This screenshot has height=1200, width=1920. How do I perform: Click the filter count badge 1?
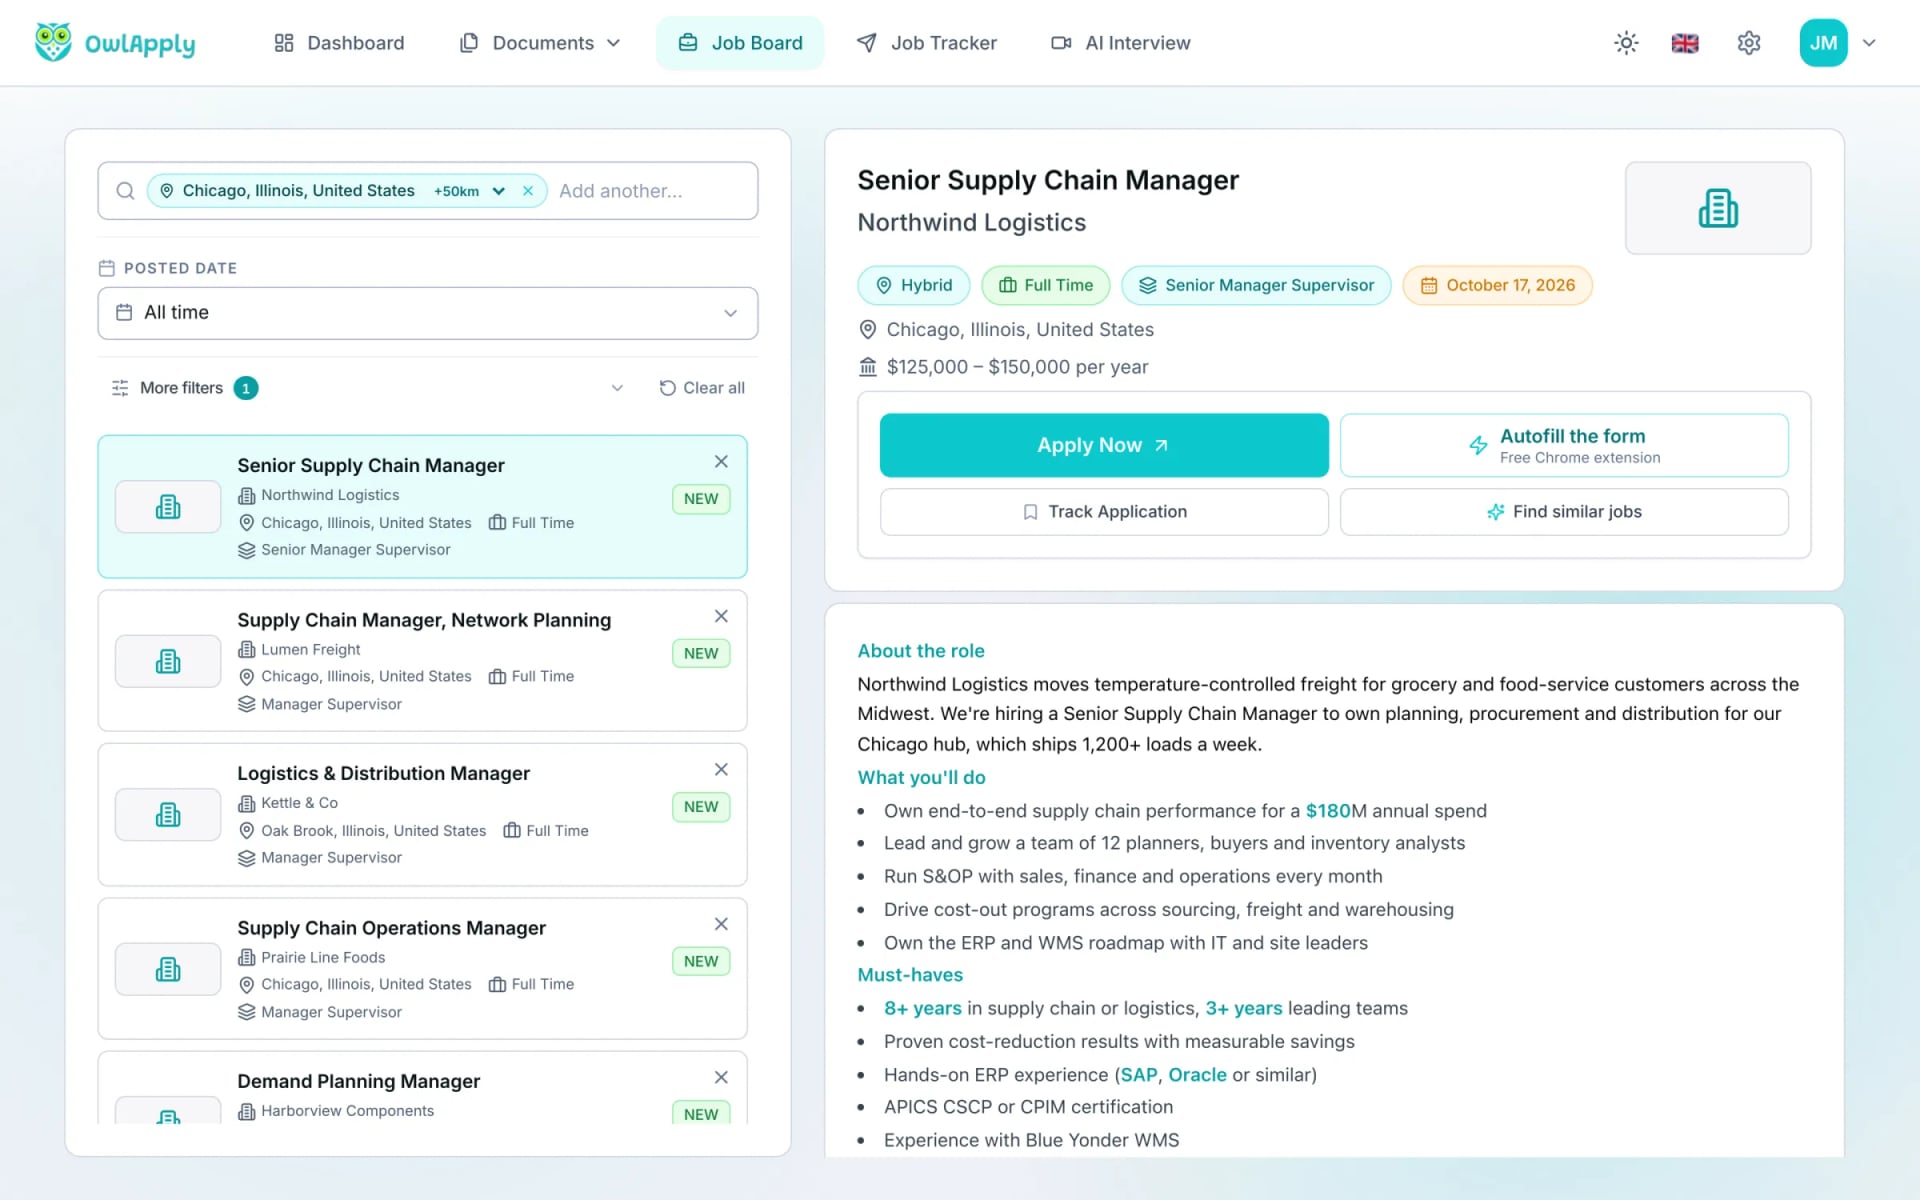[x=246, y=388]
